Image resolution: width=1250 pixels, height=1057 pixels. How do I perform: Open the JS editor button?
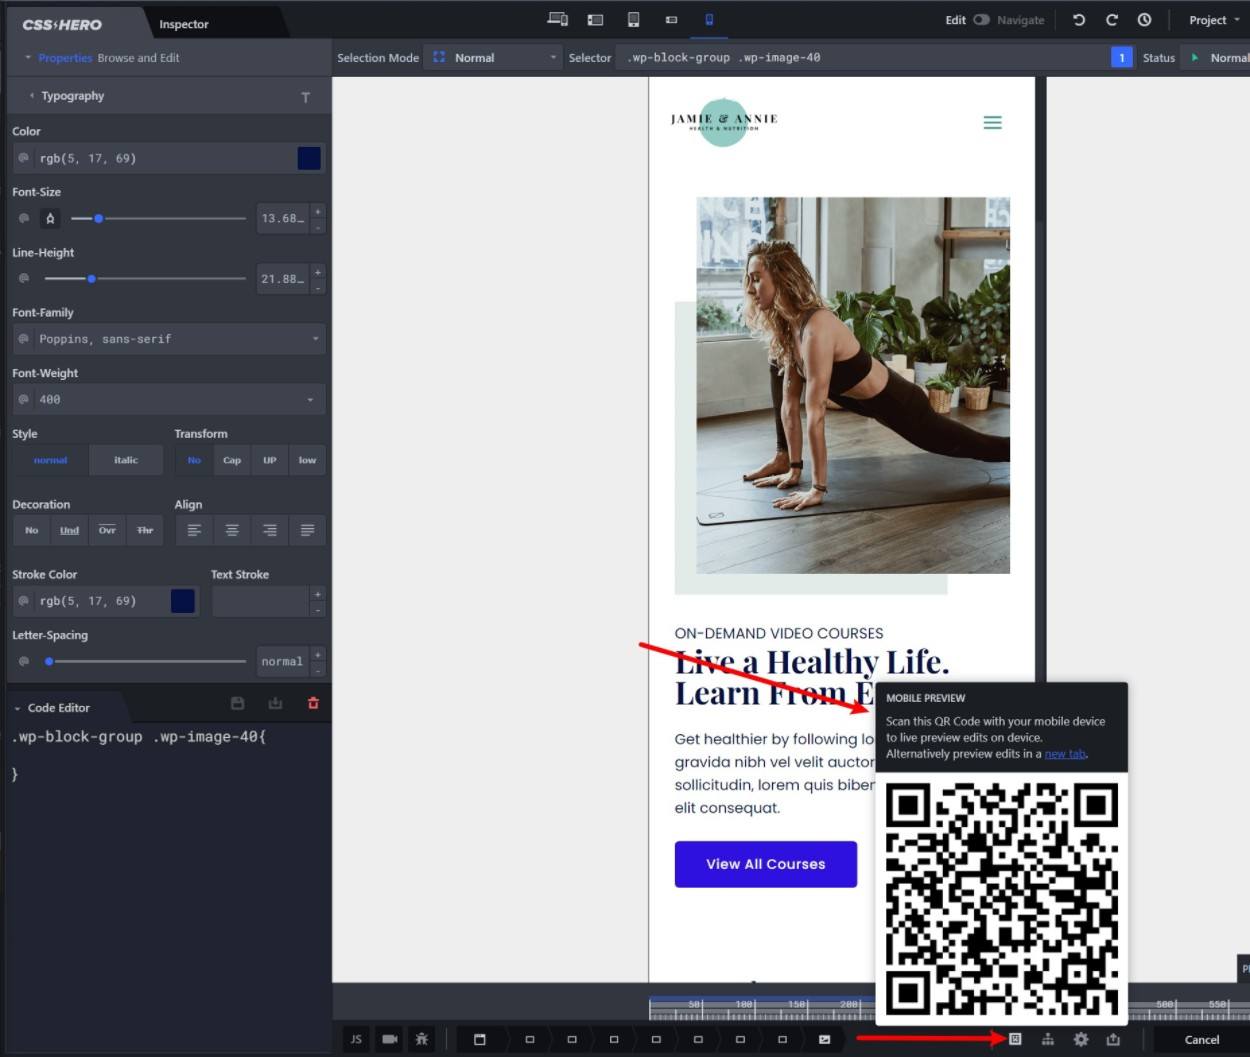point(356,1039)
